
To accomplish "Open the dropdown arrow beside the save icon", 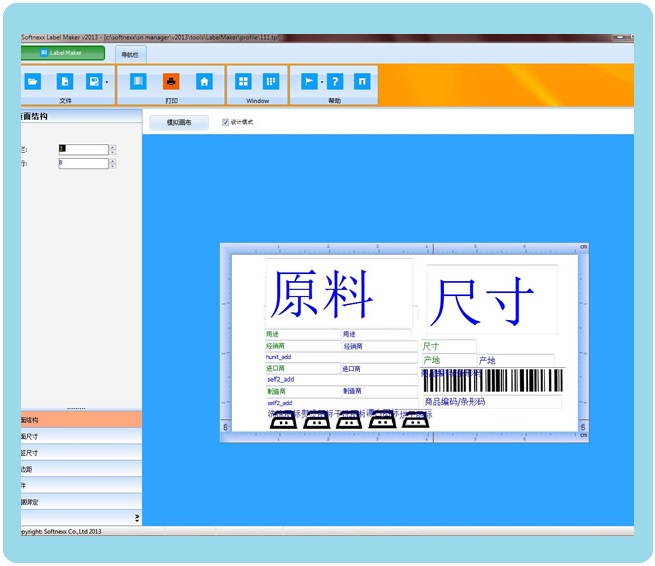I will click(107, 82).
